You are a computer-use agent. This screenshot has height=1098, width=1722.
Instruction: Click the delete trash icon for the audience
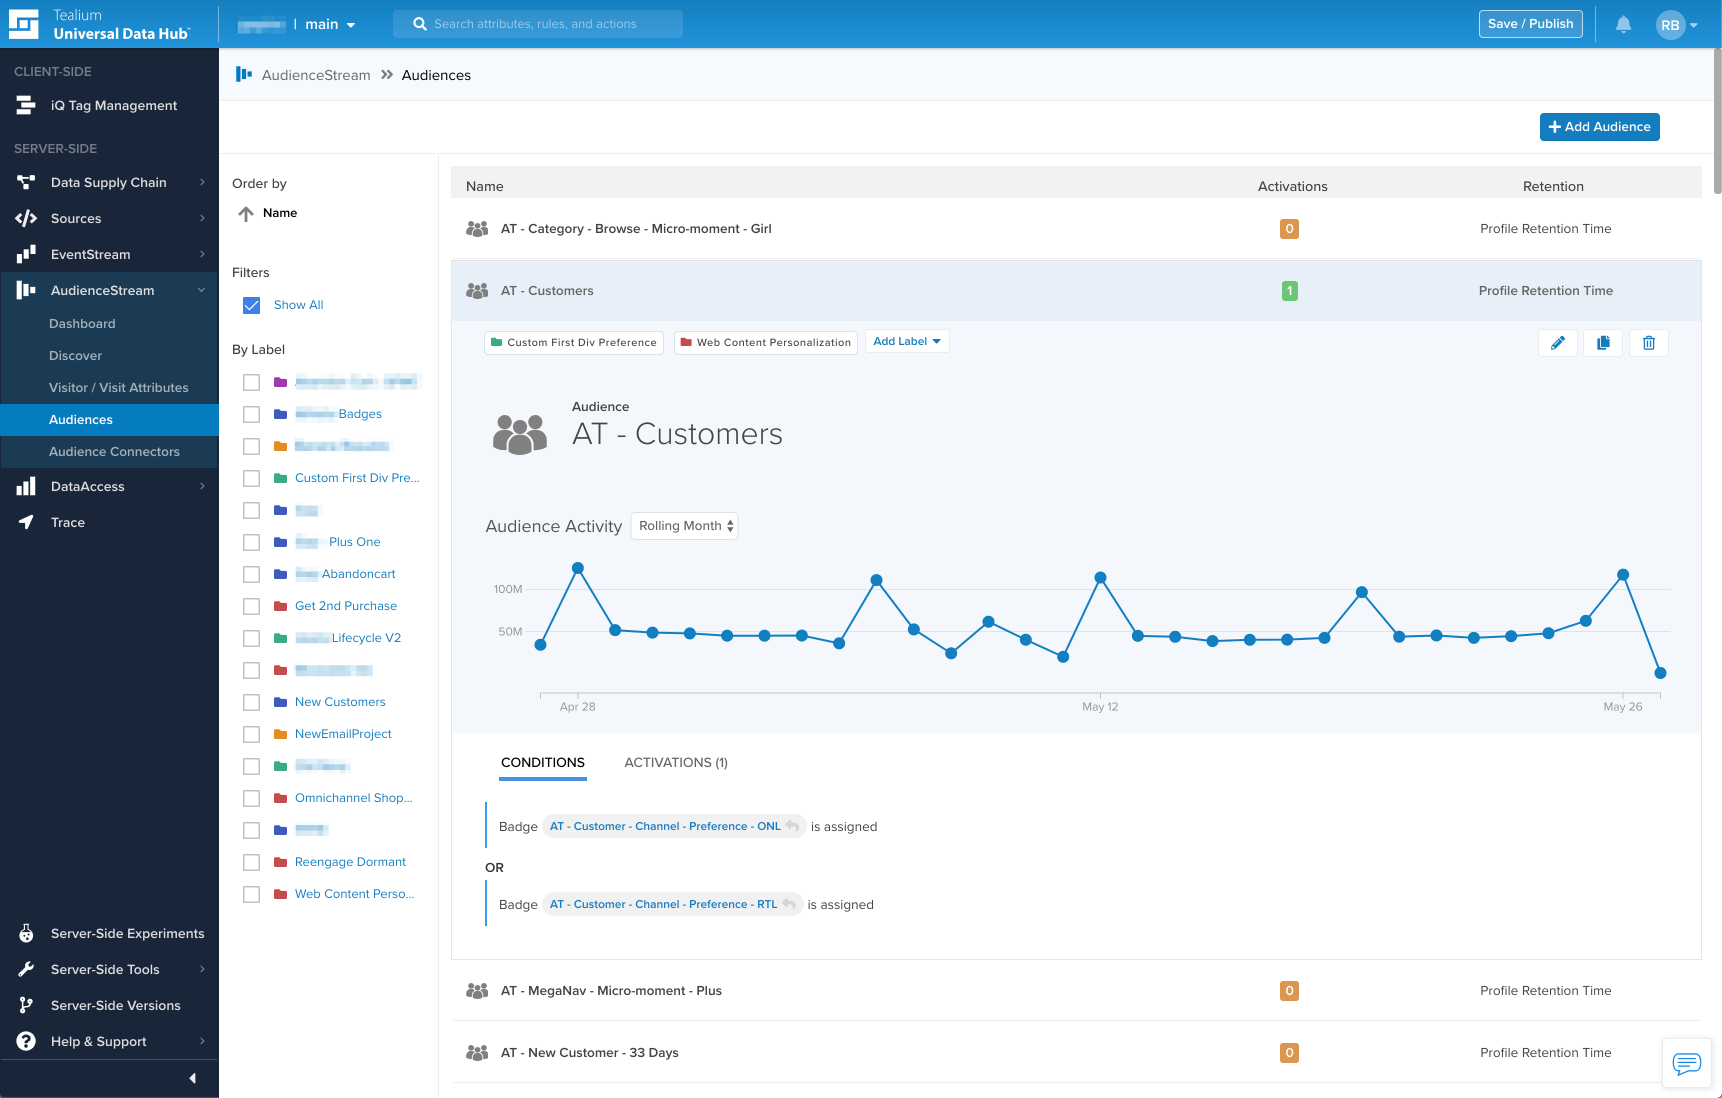(x=1648, y=342)
